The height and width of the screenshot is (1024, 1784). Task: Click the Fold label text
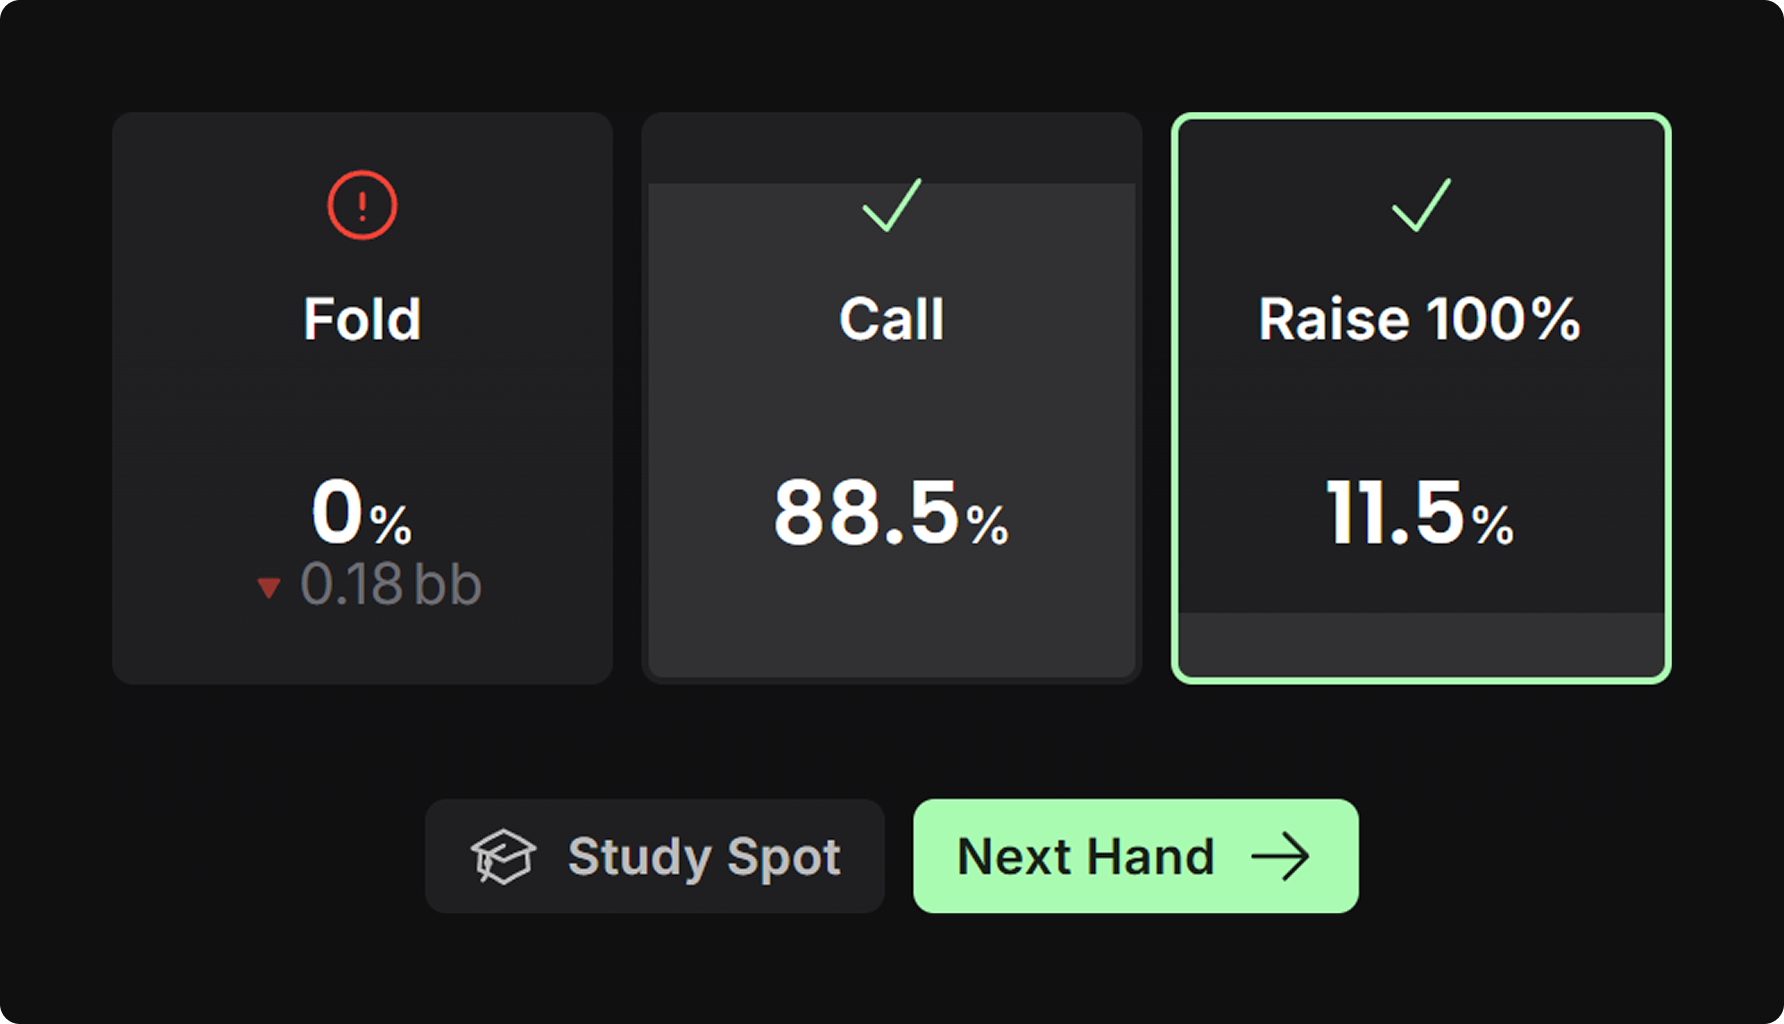(x=362, y=319)
